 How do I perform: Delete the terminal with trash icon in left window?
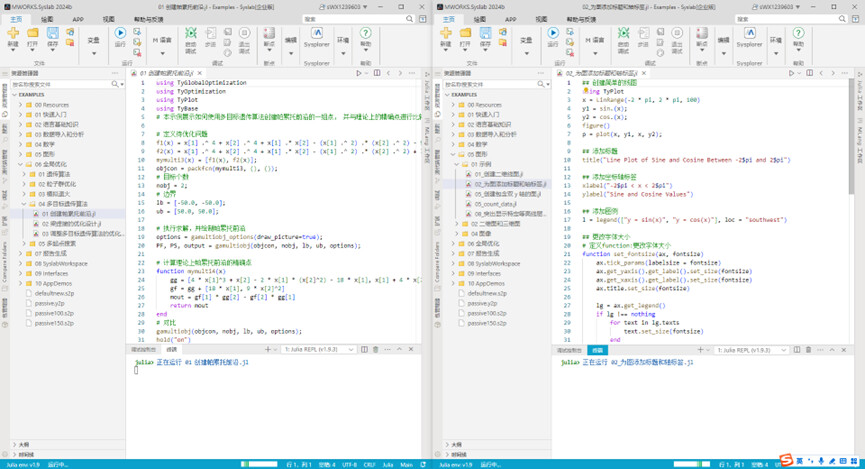[x=376, y=349]
